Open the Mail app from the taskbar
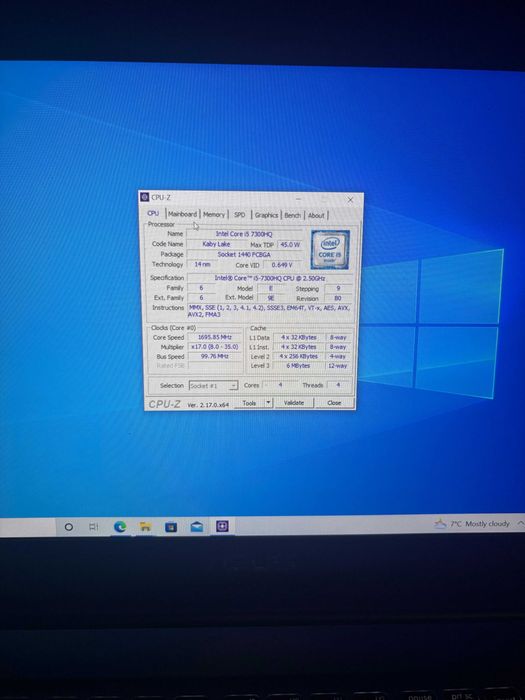The image size is (525, 700). 196,527
